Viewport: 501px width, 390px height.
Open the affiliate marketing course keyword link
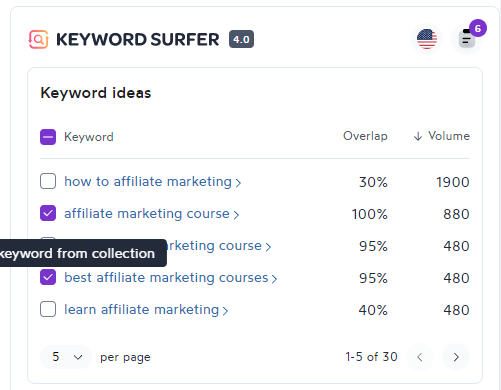(x=147, y=213)
